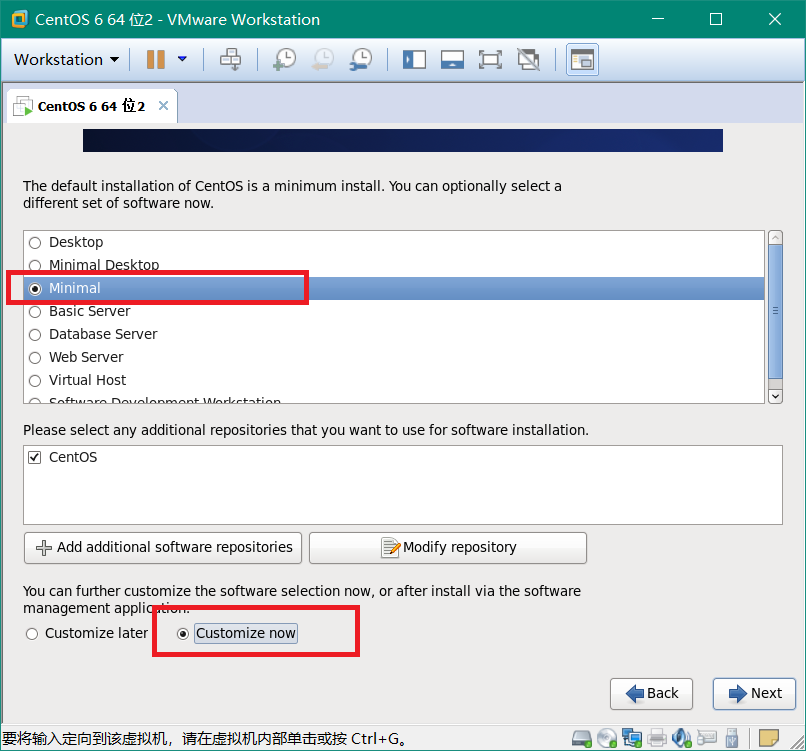806x751 pixels.
Task: Switch to Unity mode
Action: [528, 60]
